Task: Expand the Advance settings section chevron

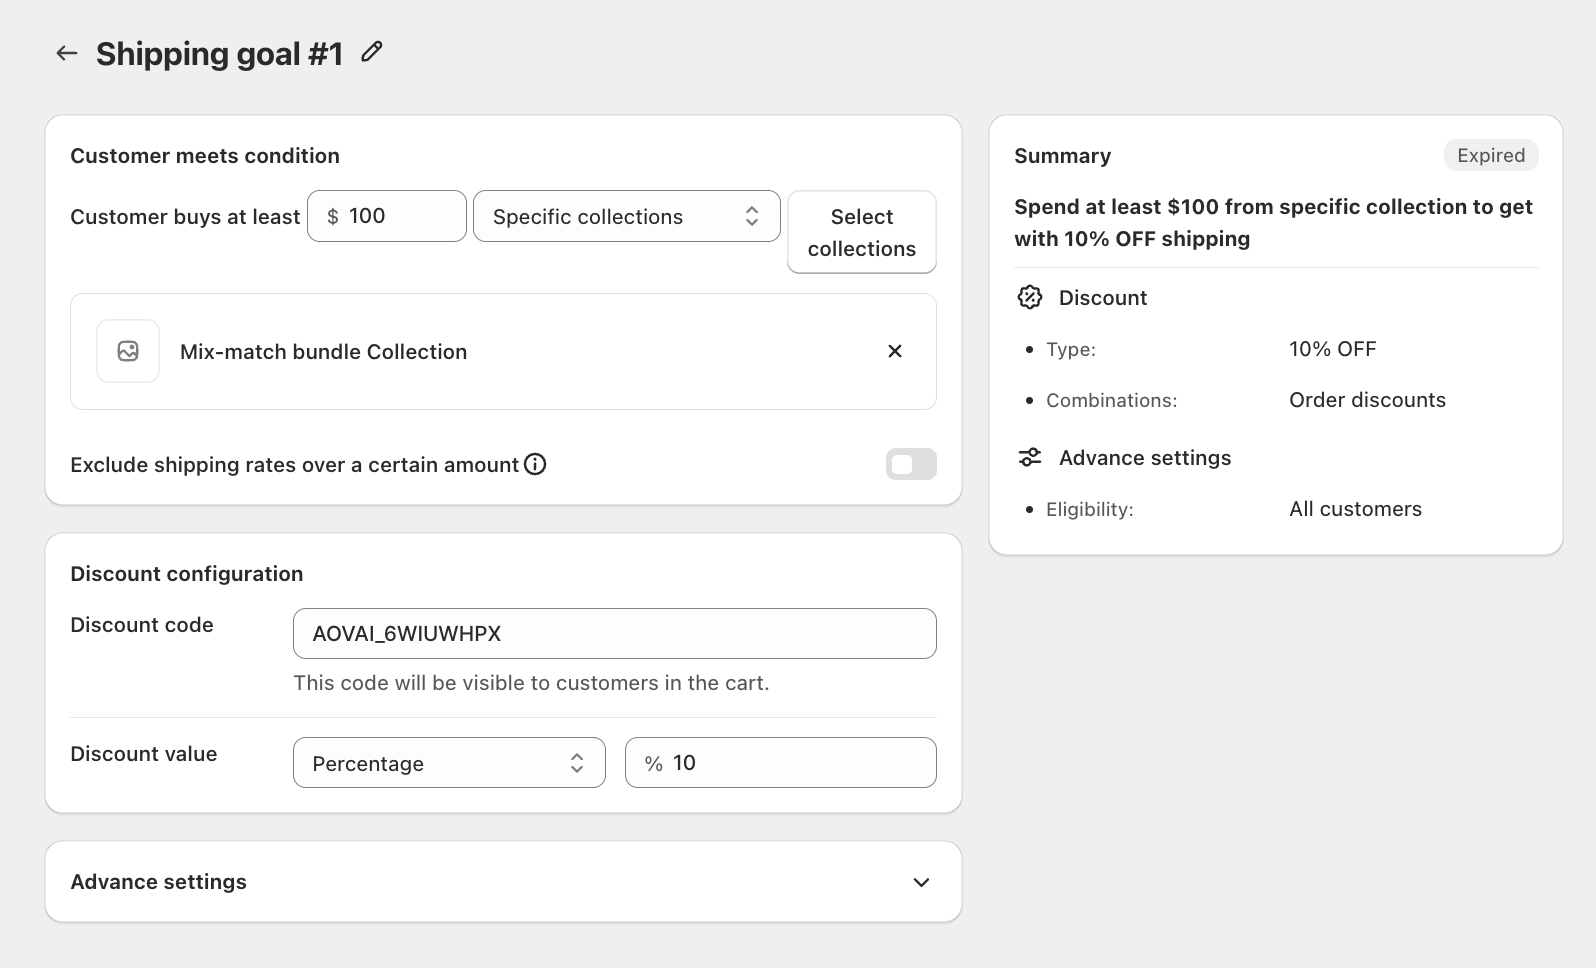Action: point(922,882)
